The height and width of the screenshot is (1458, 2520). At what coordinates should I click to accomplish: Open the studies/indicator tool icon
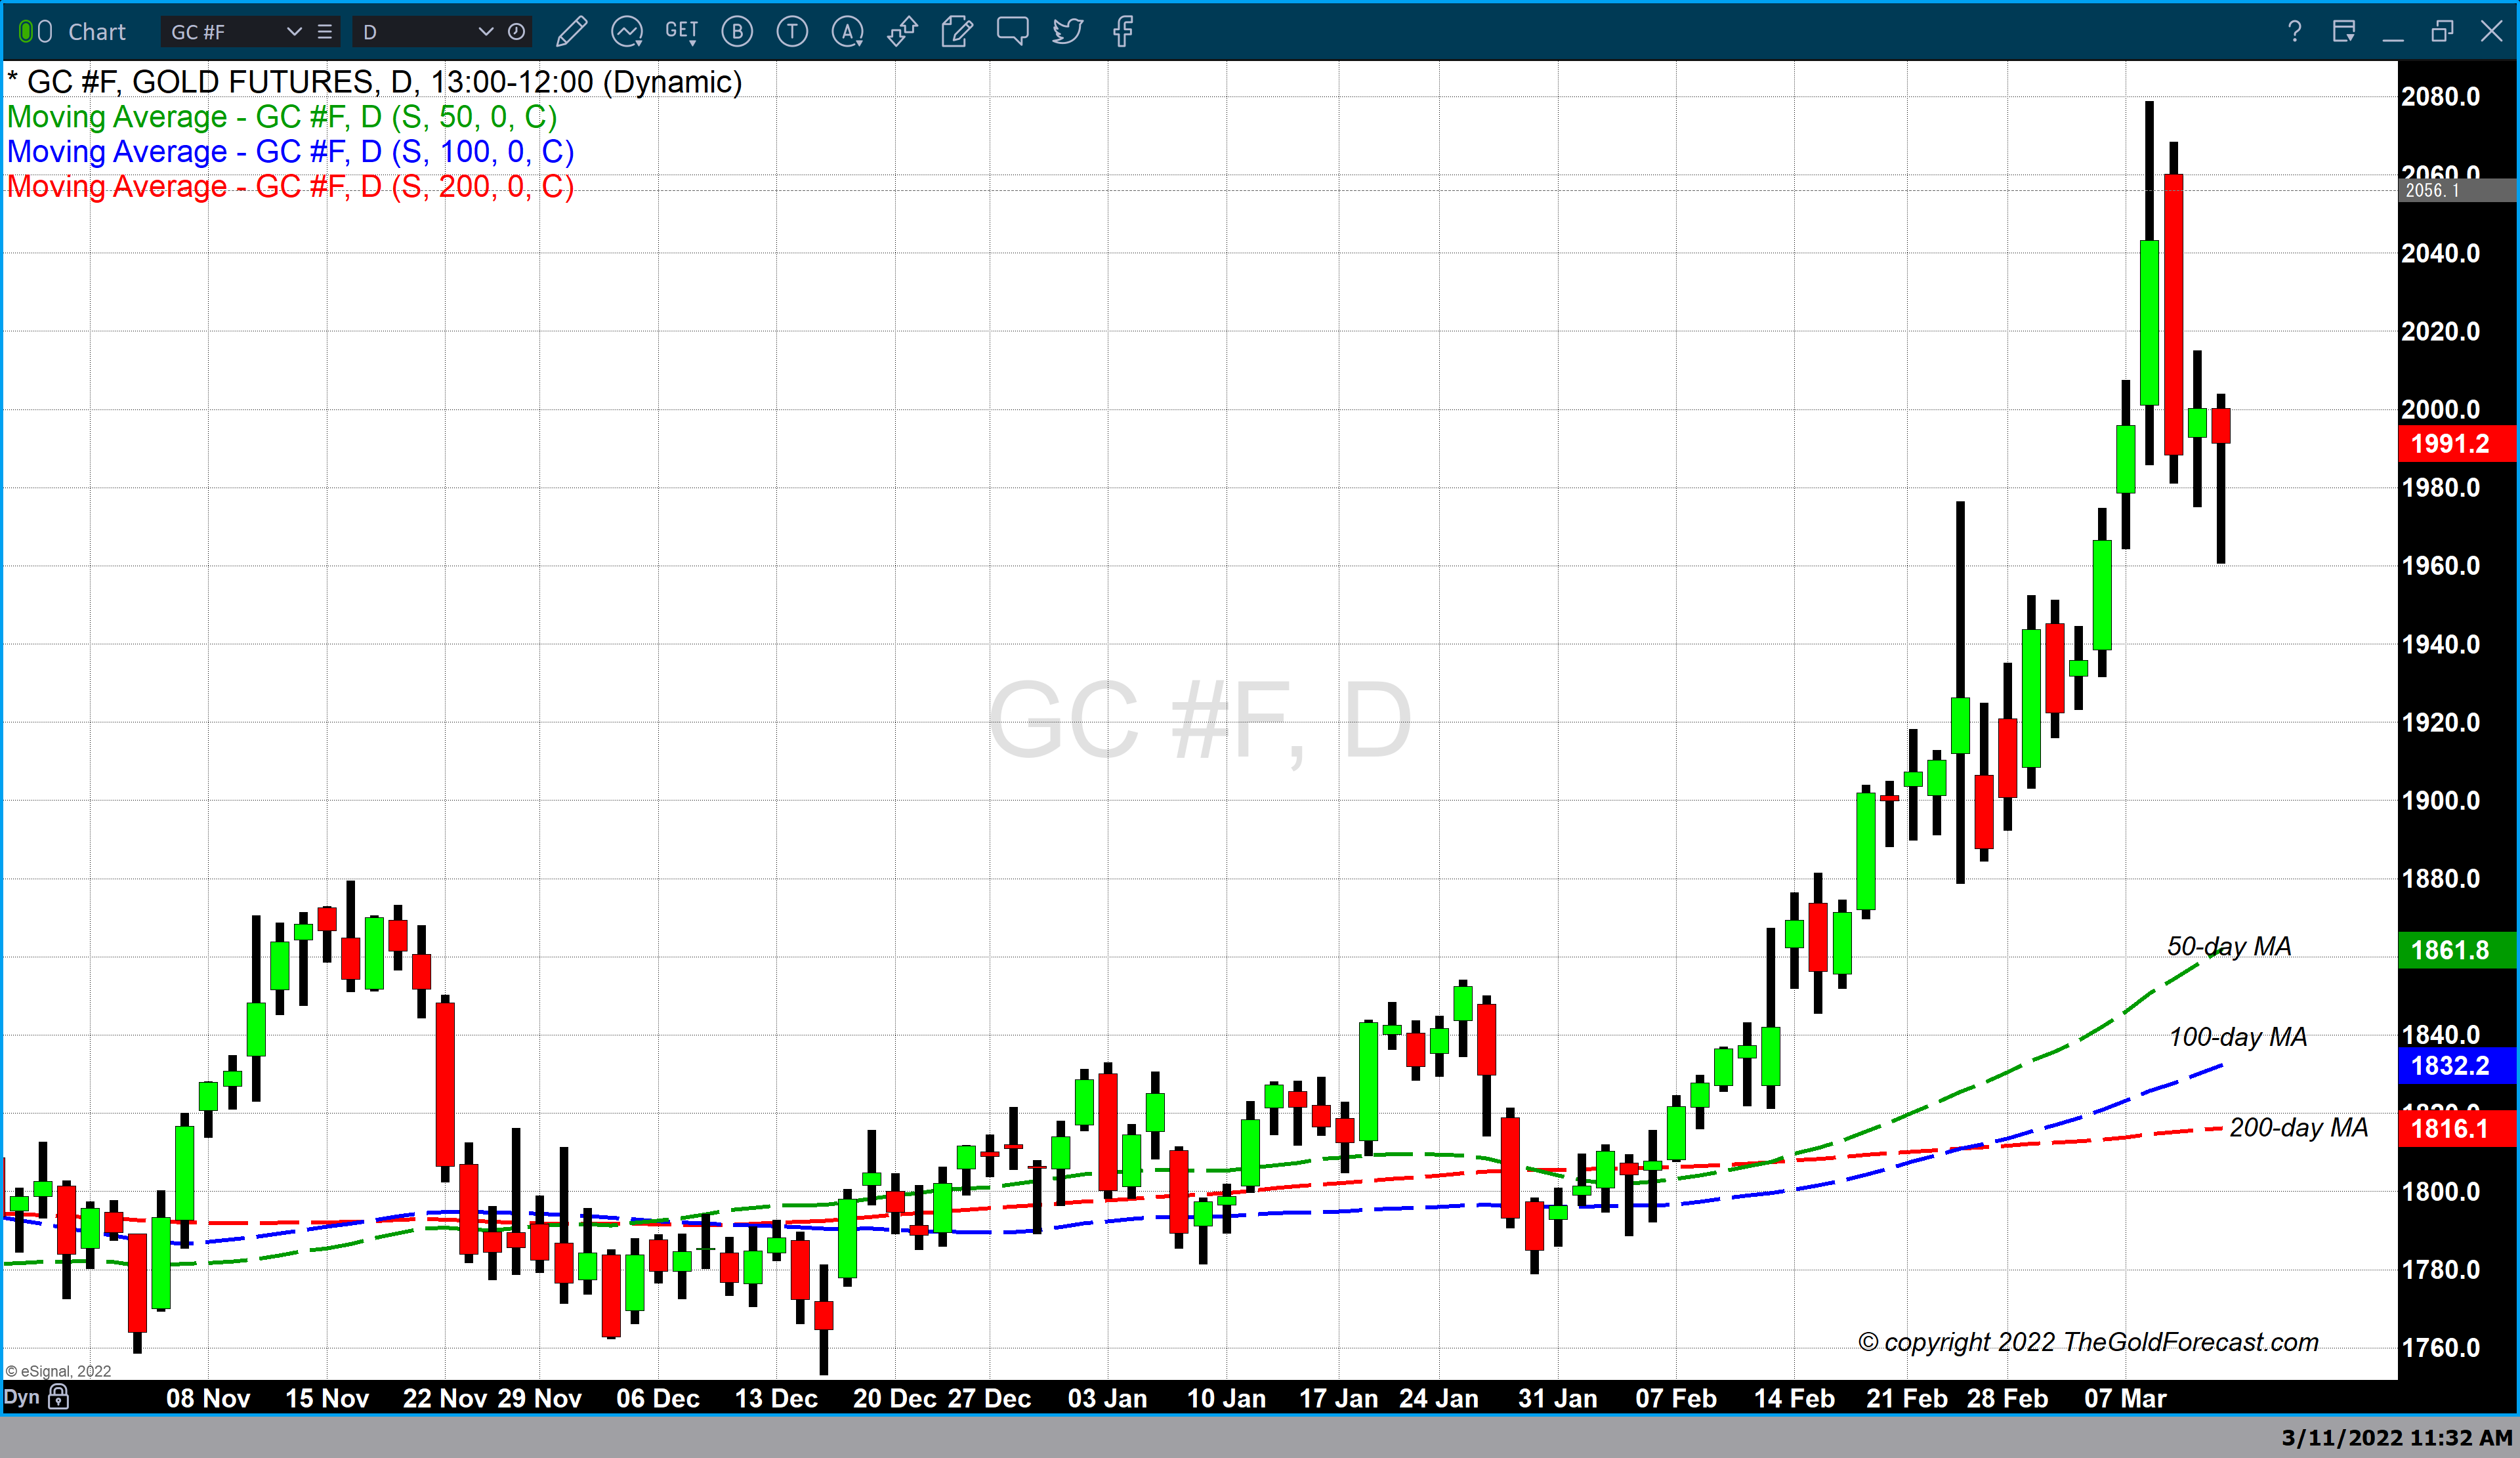pos(628,31)
